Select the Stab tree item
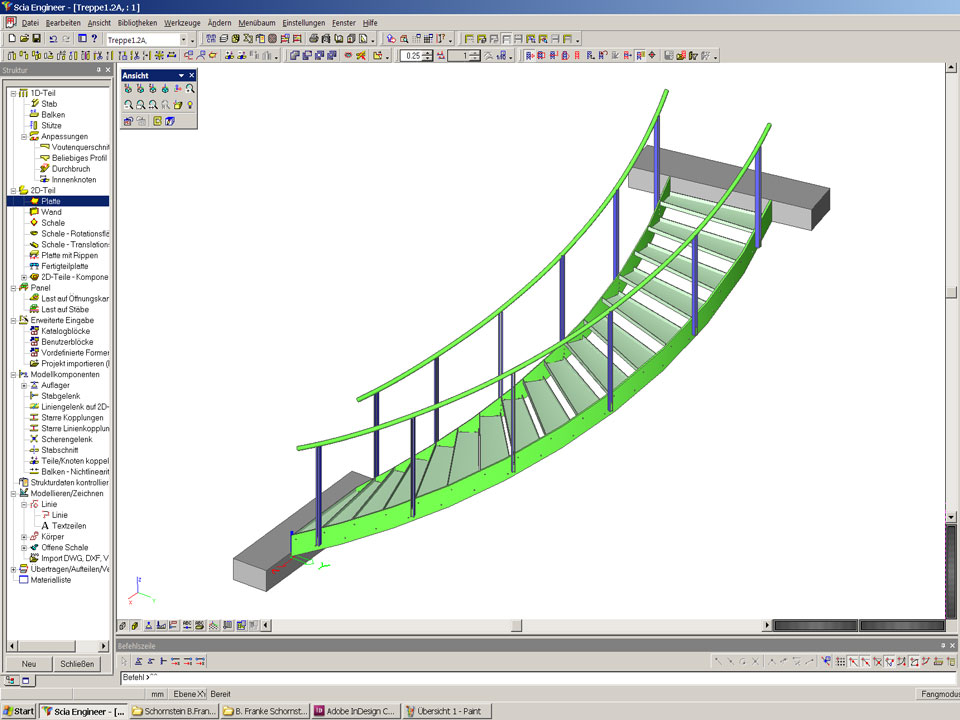 coord(48,103)
